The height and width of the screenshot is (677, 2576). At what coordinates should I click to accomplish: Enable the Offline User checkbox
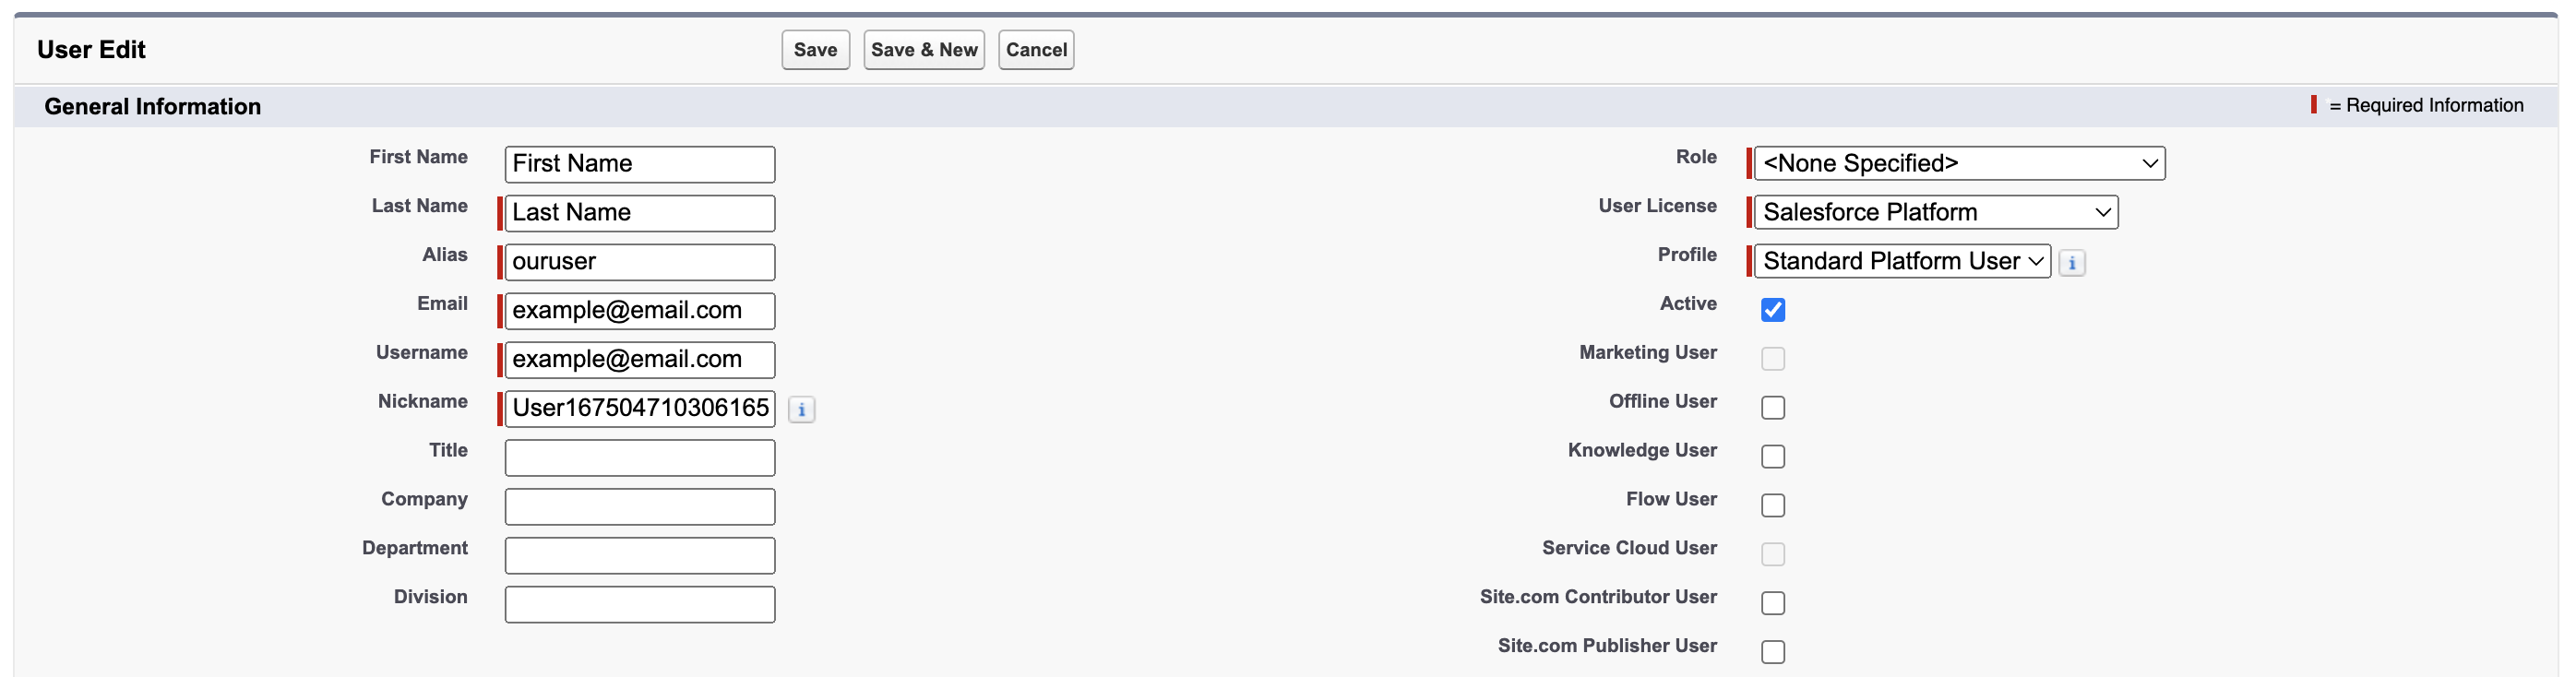[x=1772, y=408]
